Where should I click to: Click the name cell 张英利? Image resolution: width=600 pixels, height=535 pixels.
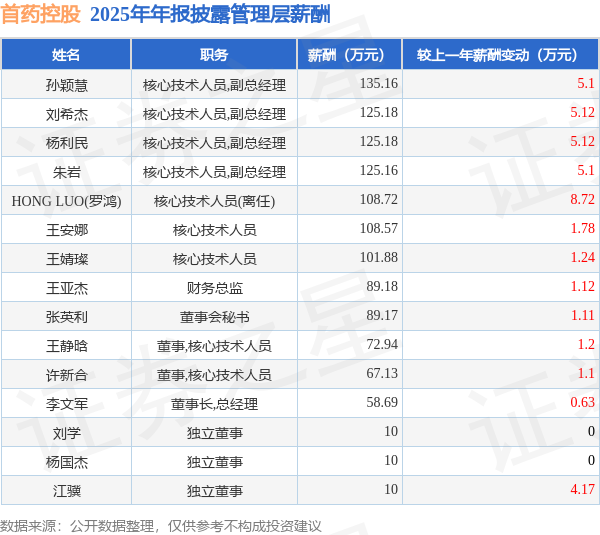pos(67,317)
